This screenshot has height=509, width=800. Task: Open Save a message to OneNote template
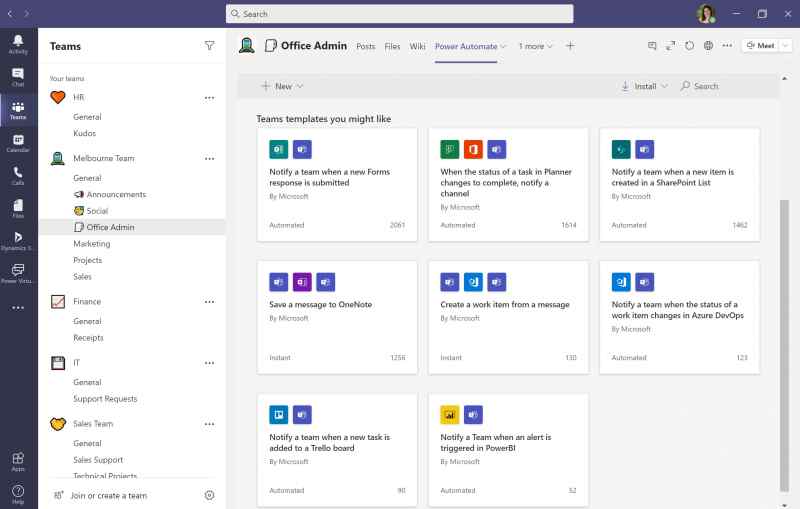337,317
